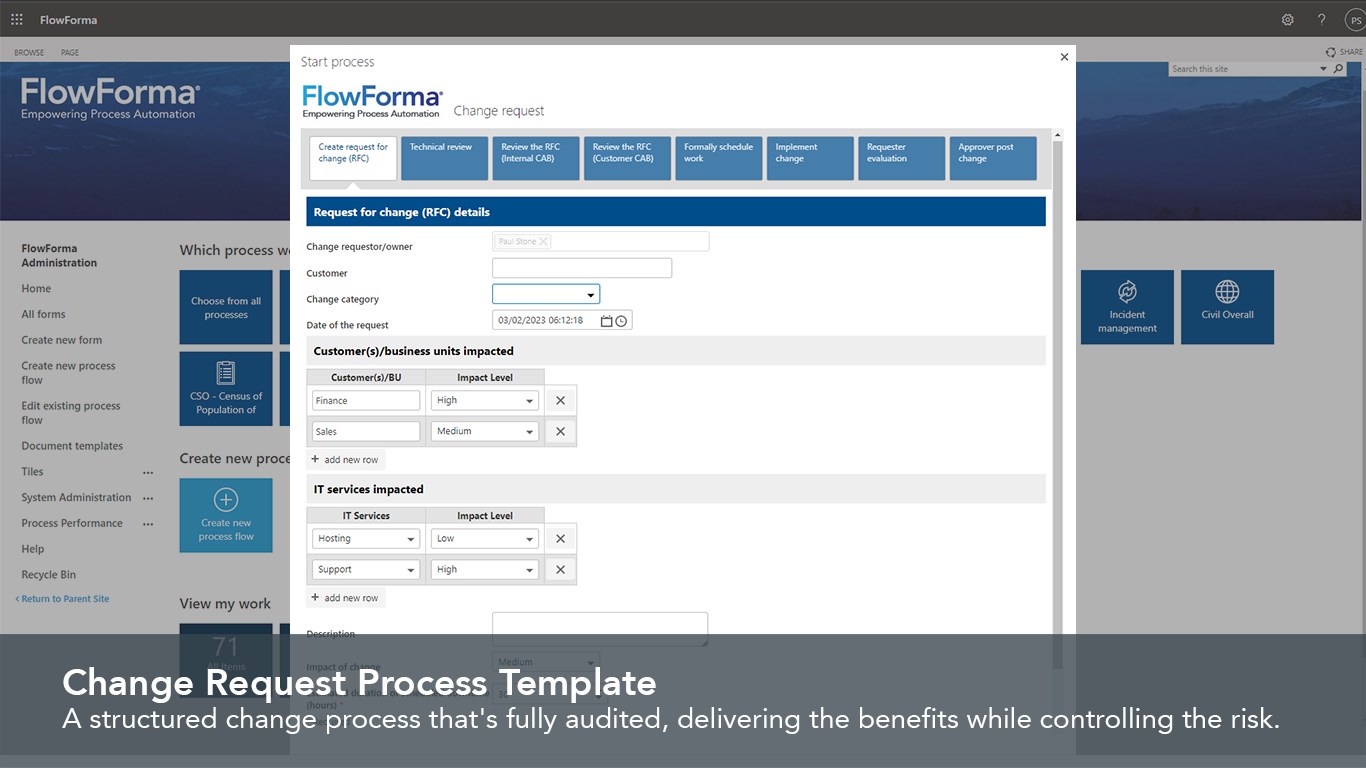Open CSO Census of Population tile

tap(226, 389)
